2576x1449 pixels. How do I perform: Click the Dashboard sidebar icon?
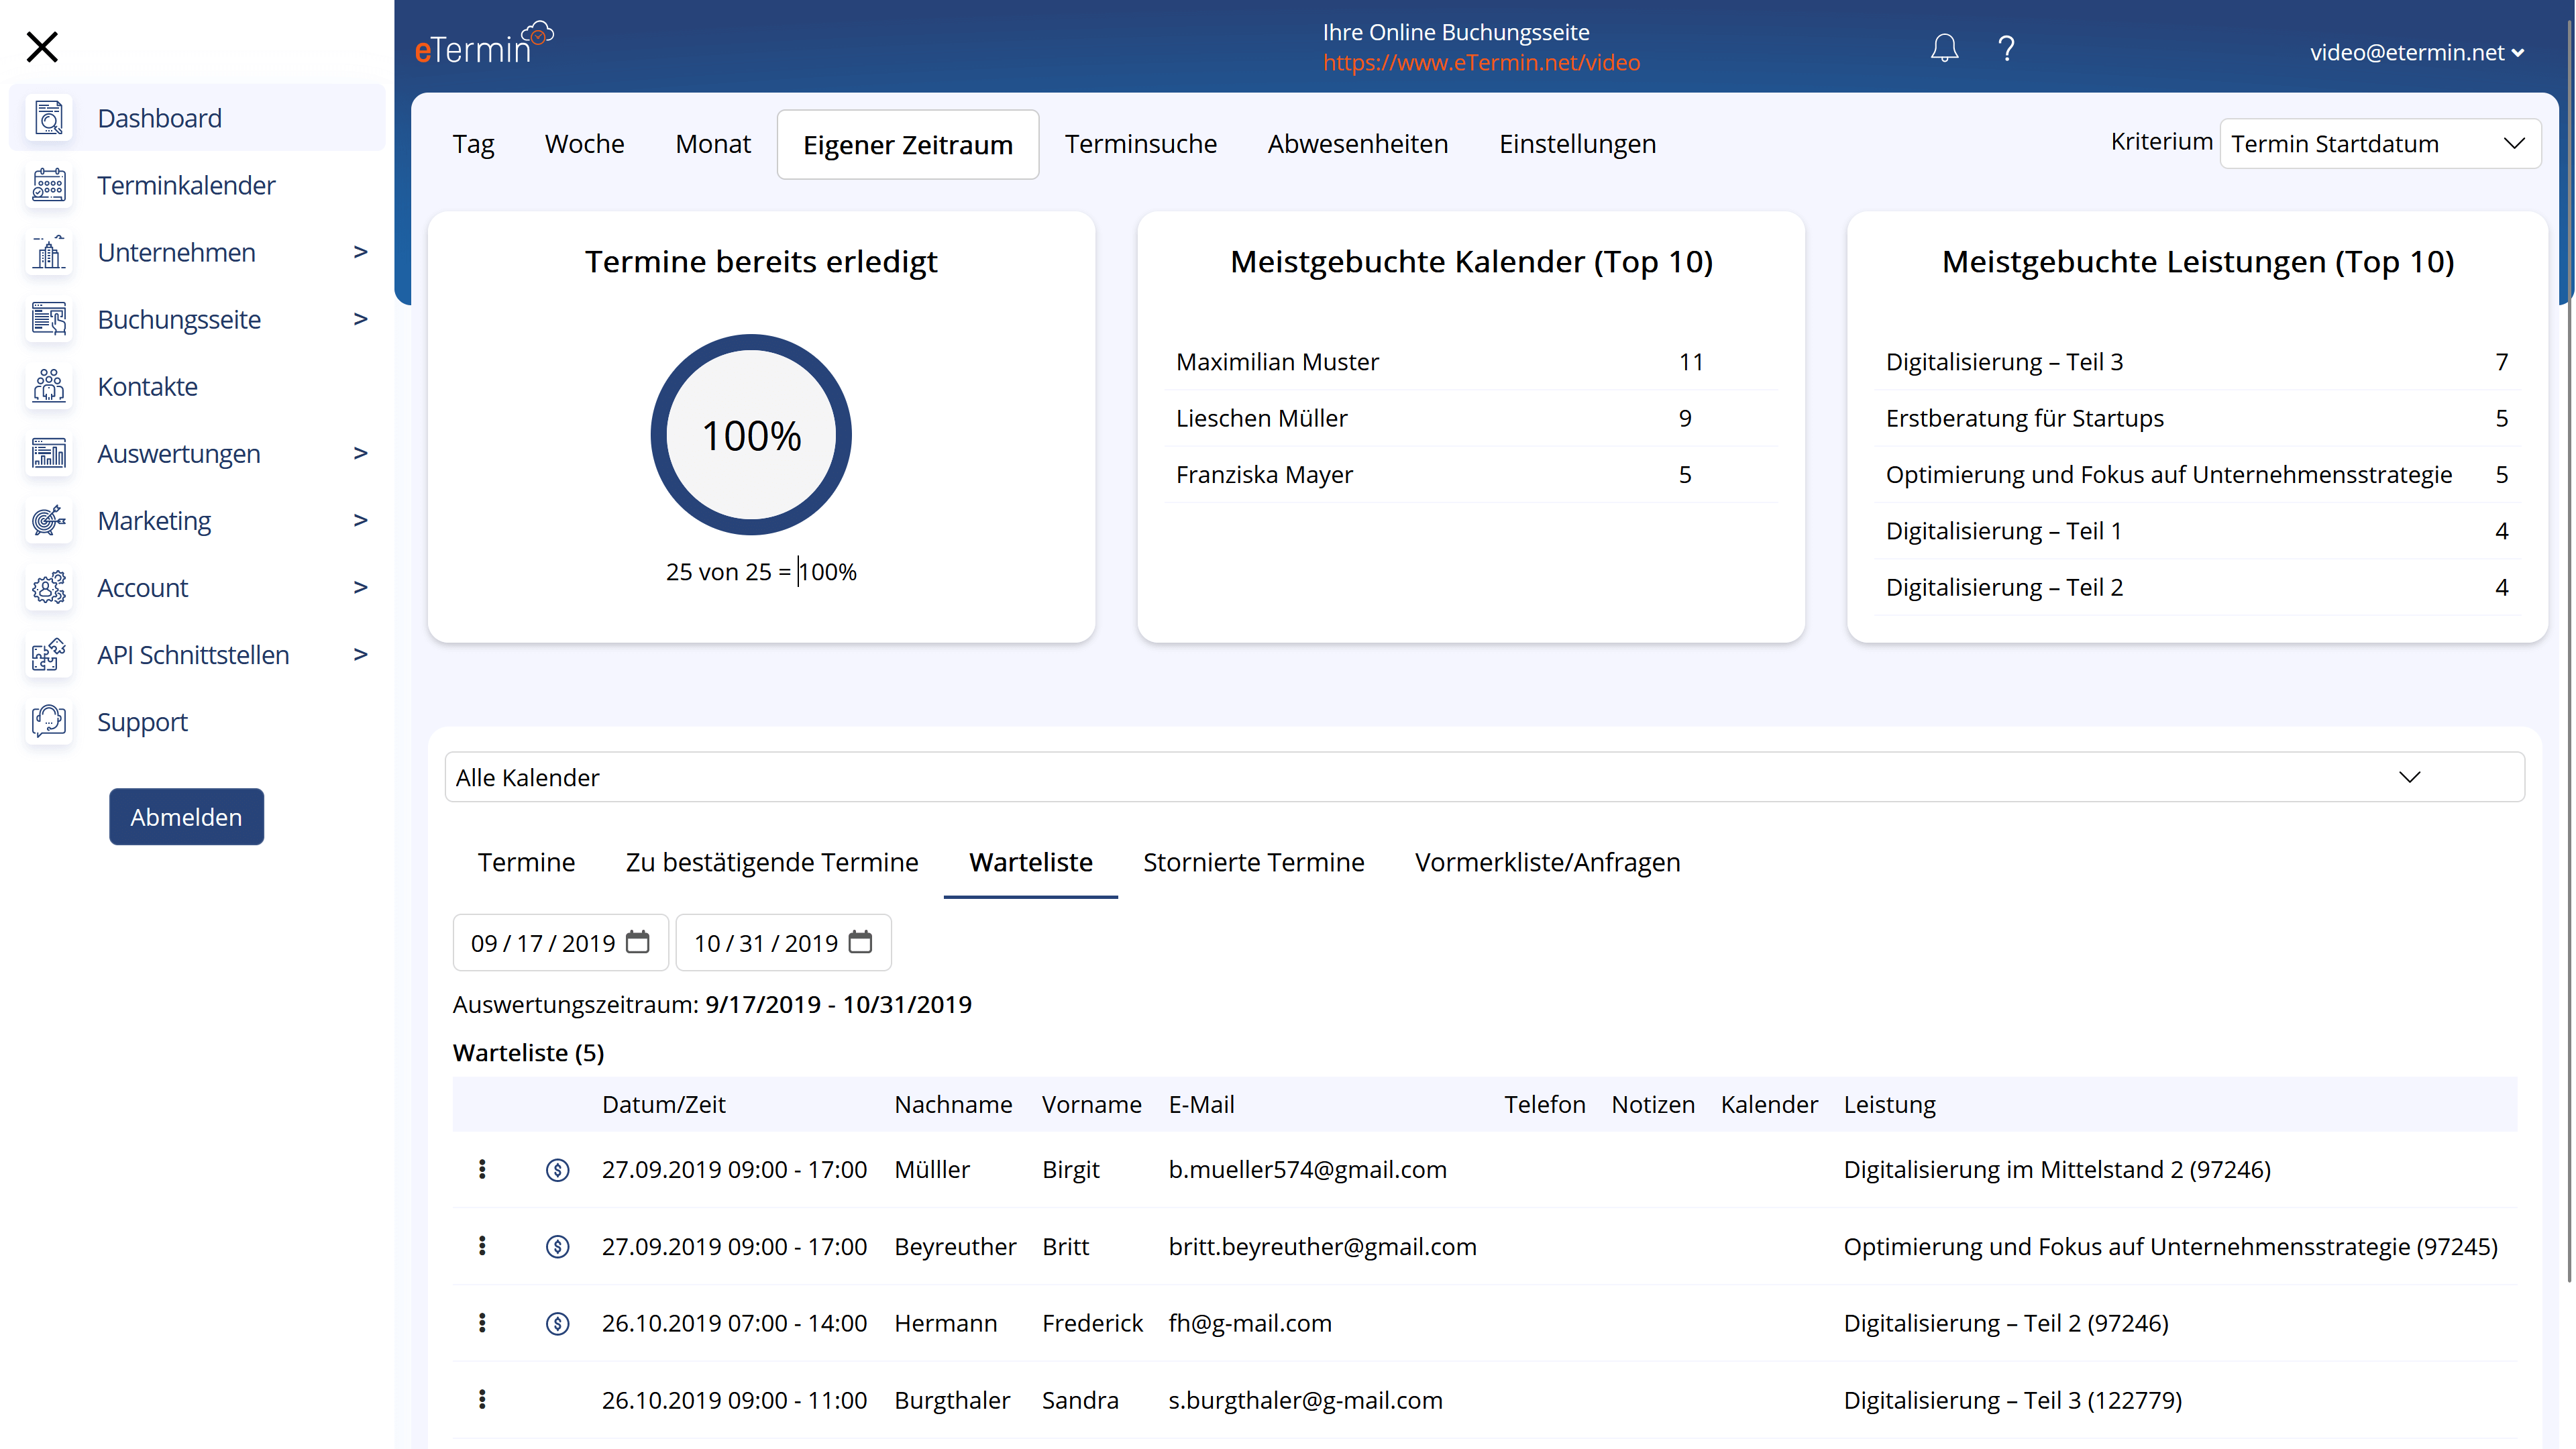(x=49, y=118)
